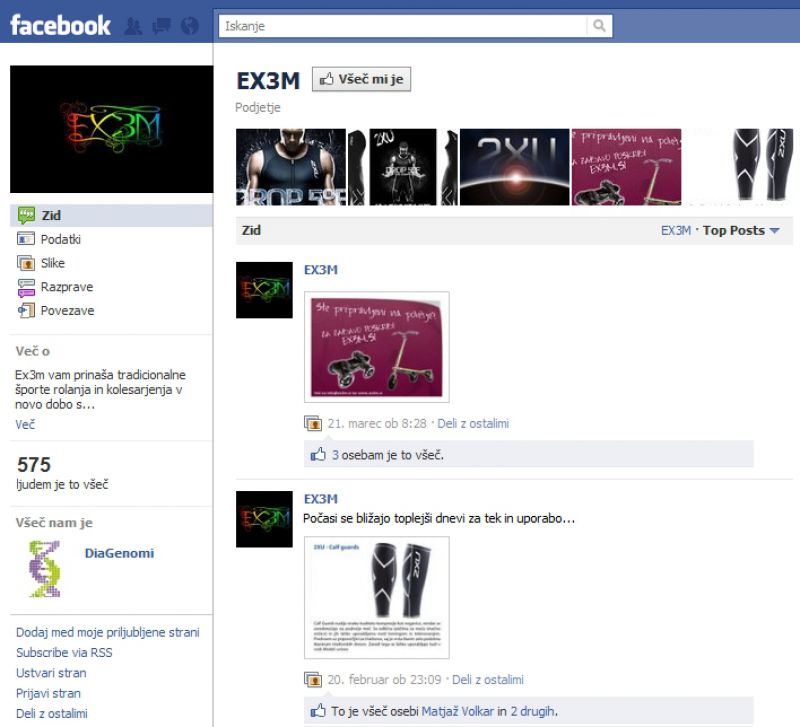Viewport: 800px width, 727px height.
Task: Click thumbs-up icon next to Matjaž Volkar
Action: point(318,710)
